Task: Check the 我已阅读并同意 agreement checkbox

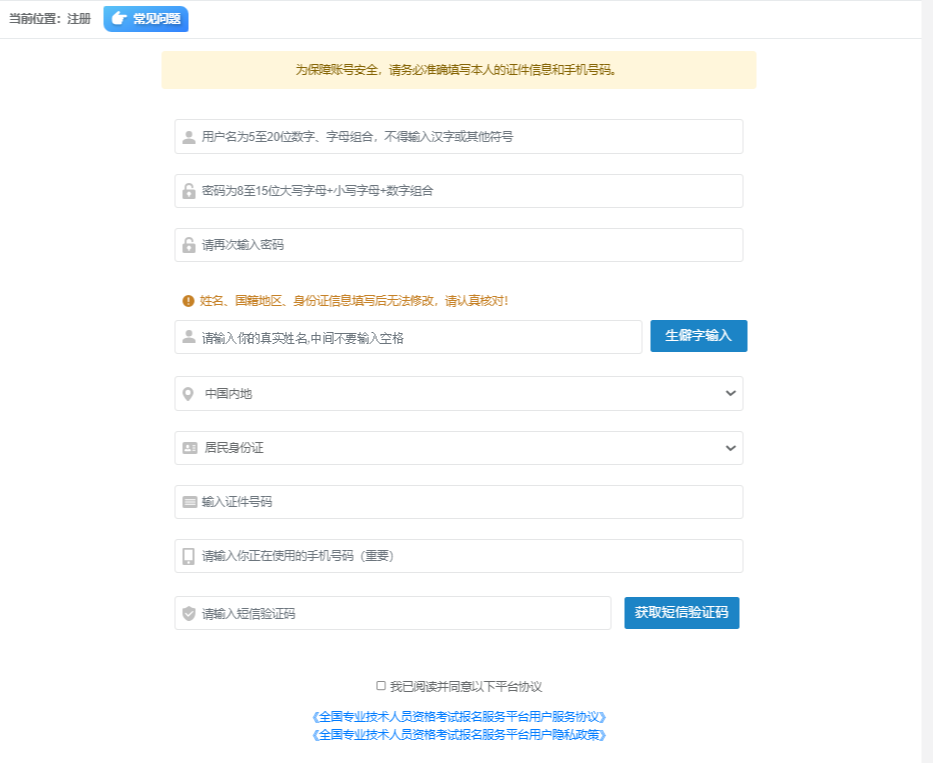Action: (381, 686)
